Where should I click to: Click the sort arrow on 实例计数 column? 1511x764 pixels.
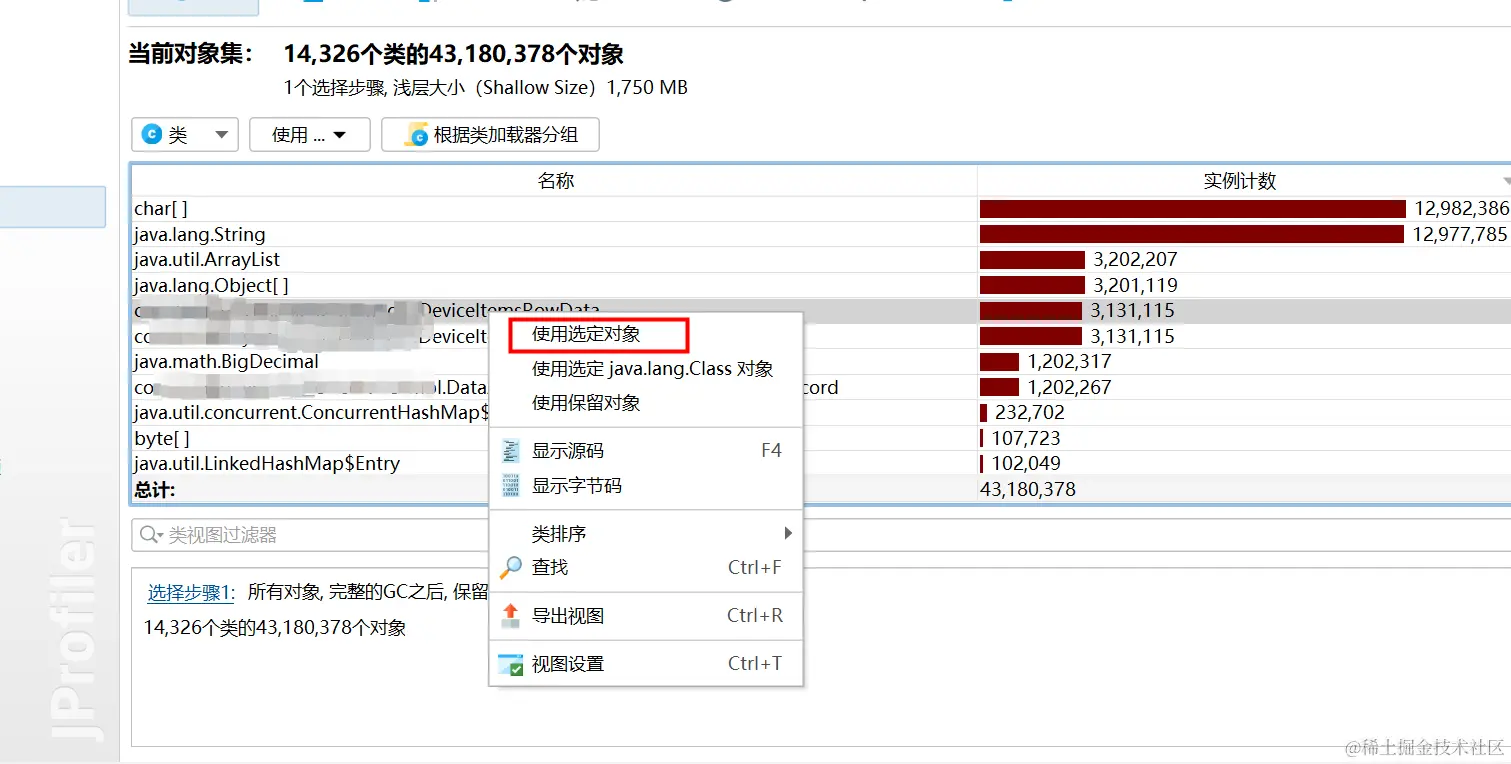click(x=1505, y=181)
